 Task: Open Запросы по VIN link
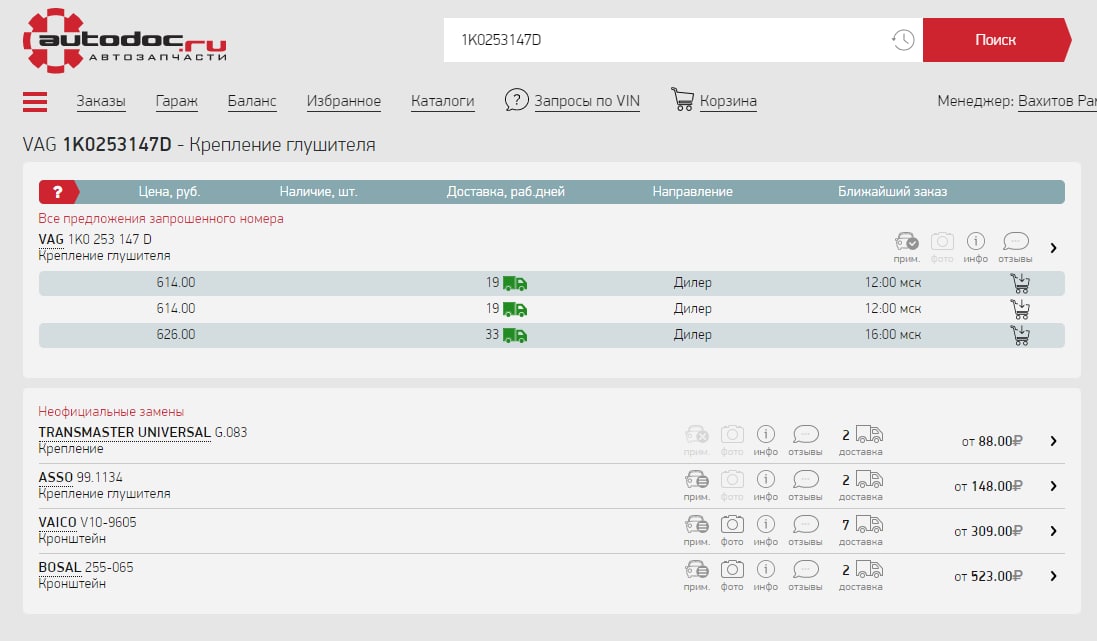click(587, 101)
